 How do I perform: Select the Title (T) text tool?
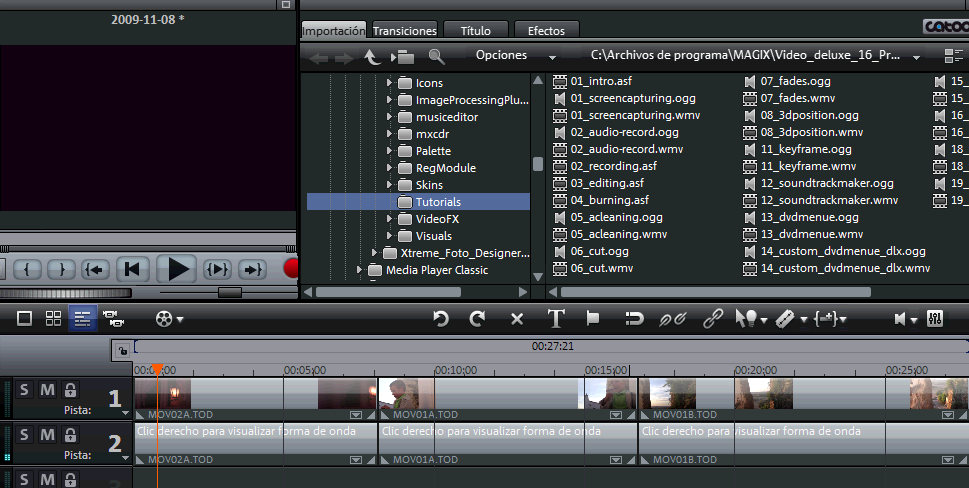(556, 319)
